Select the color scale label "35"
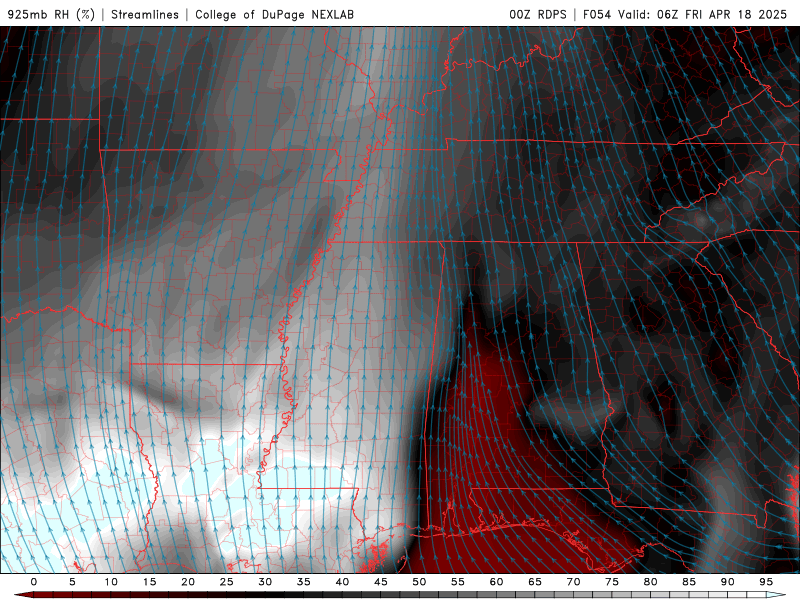800x600 pixels. coord(304,582)
